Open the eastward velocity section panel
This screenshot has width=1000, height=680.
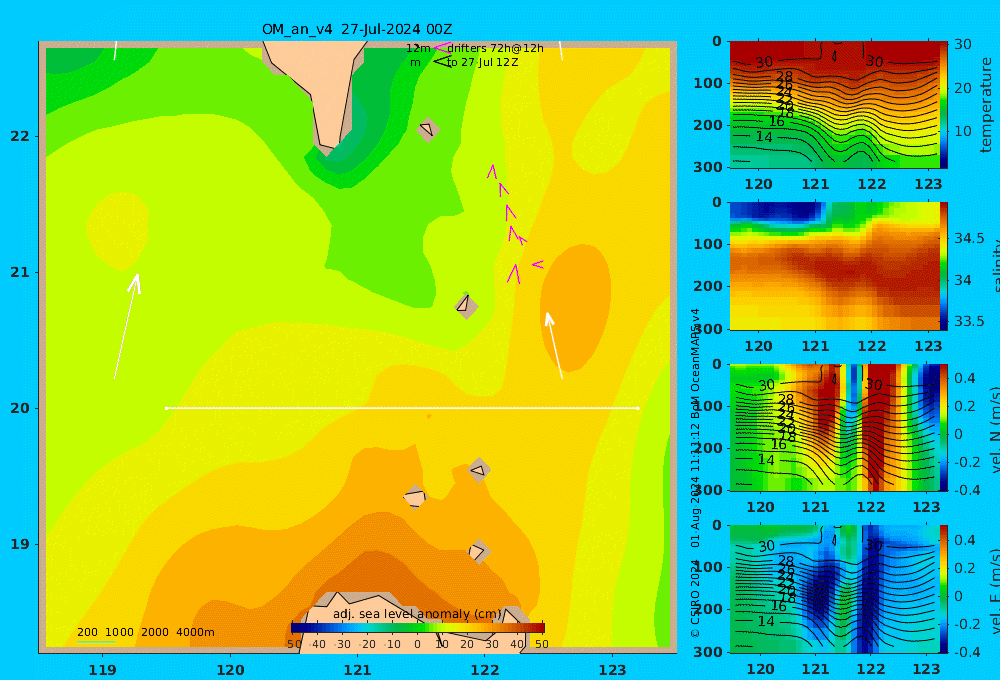(x=834, y=589)
